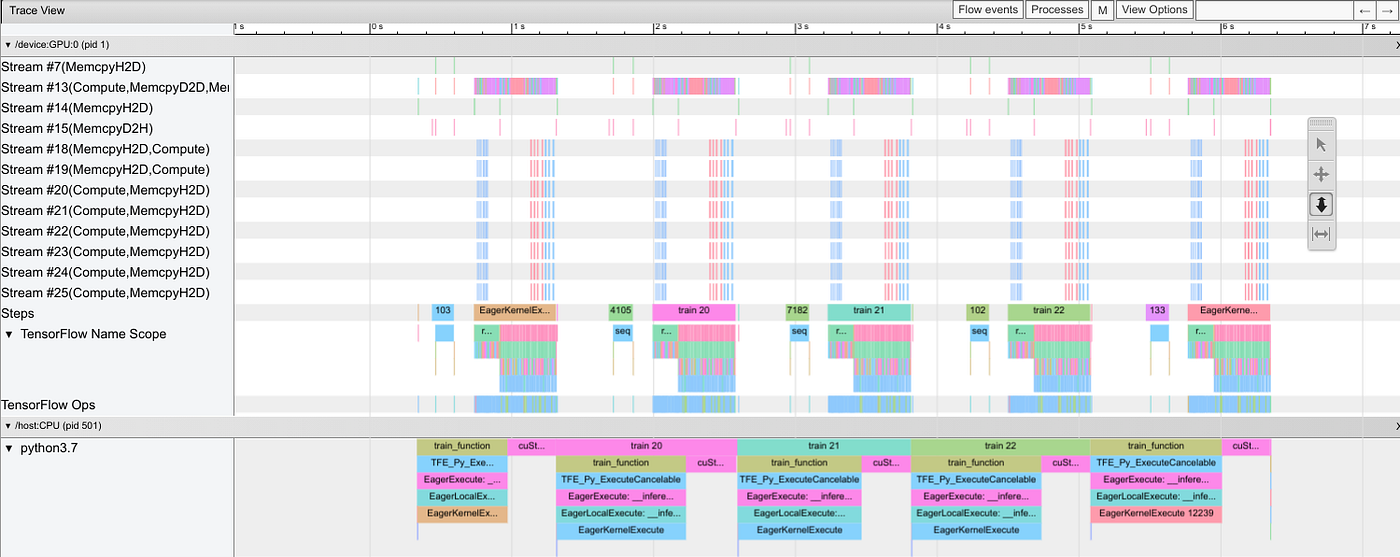Choose the zoom tool with vertical arrow

tap(1321, 204)
